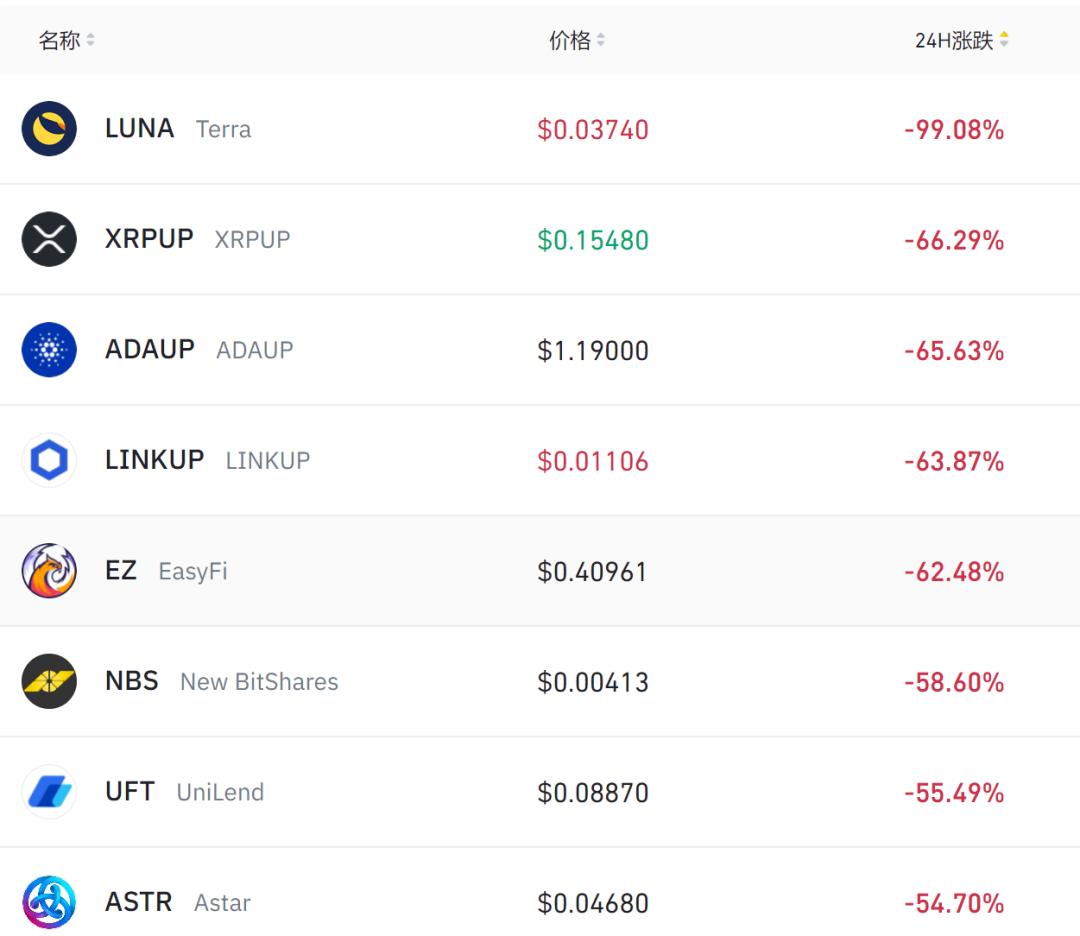The width and height of the screenshot is (1080, 936).
Task: Open the LUNA ticker name link
Action: [139, 129]
